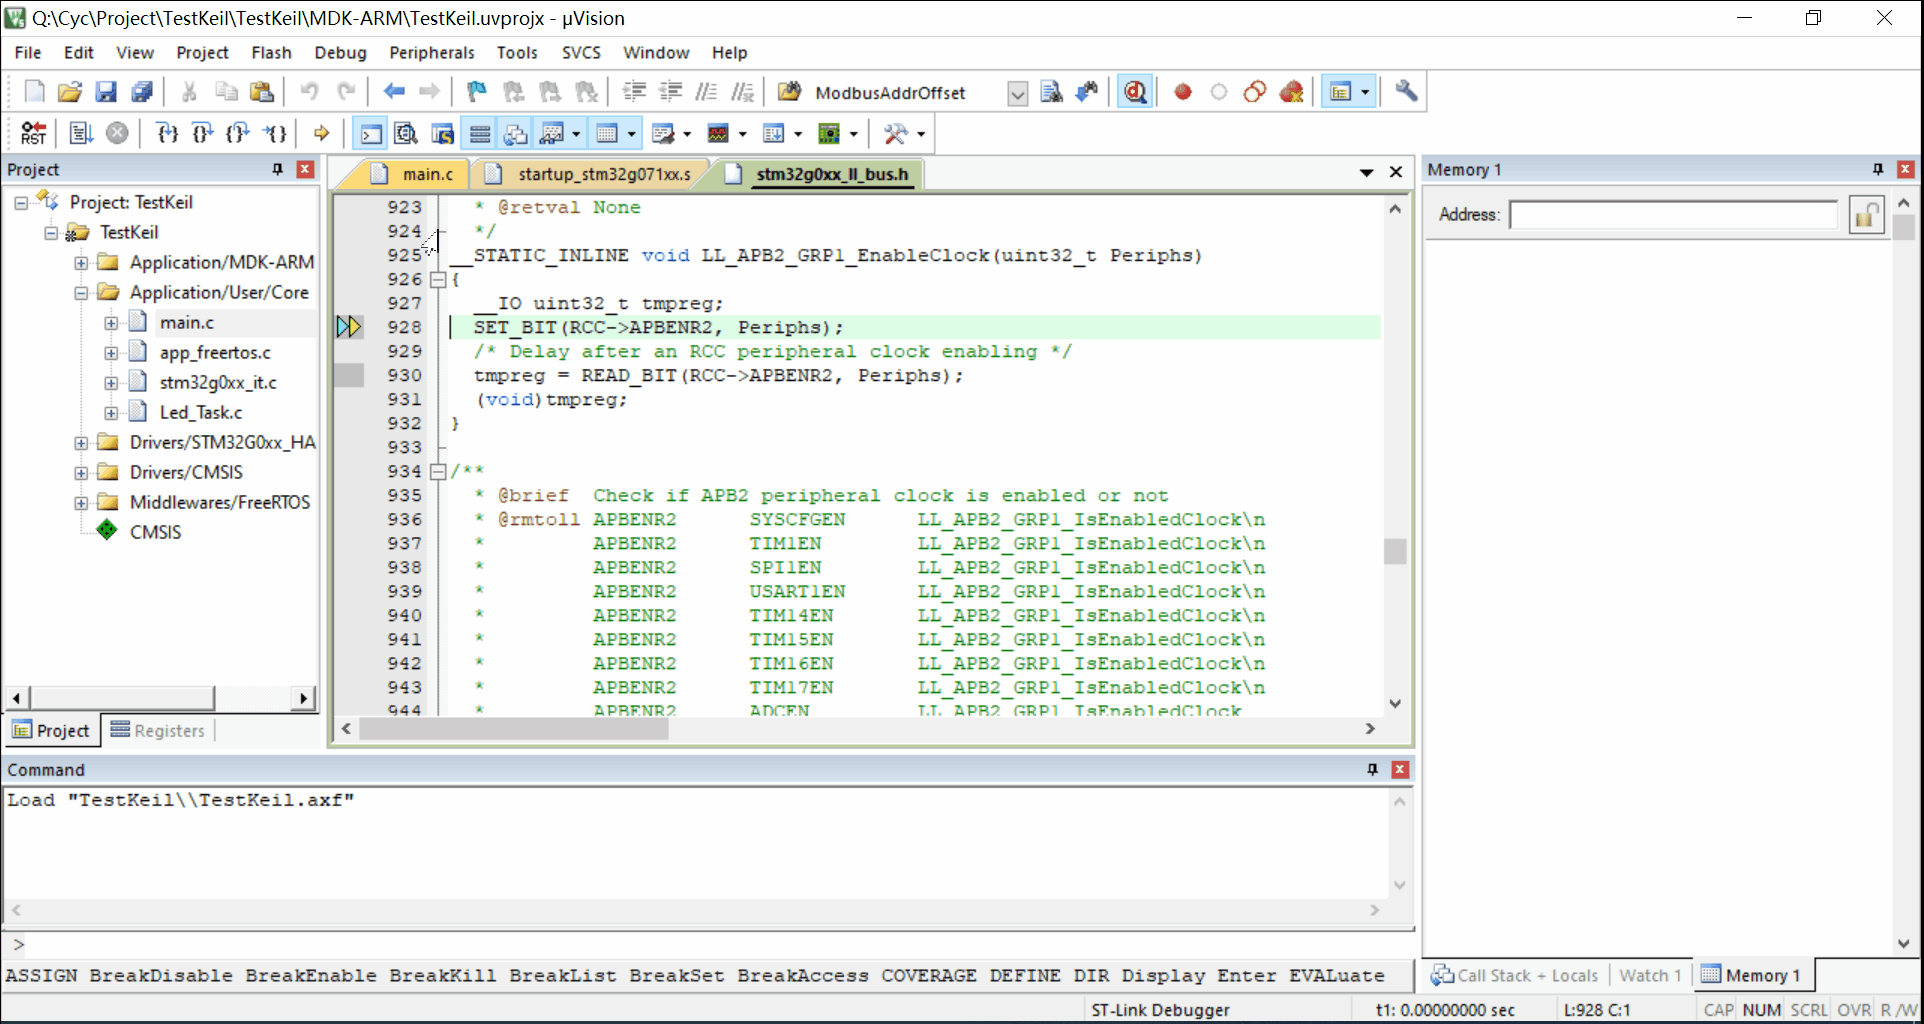Open the Peripherals menu
This screenshot has width=1924, height=1024.
(432, 53)
